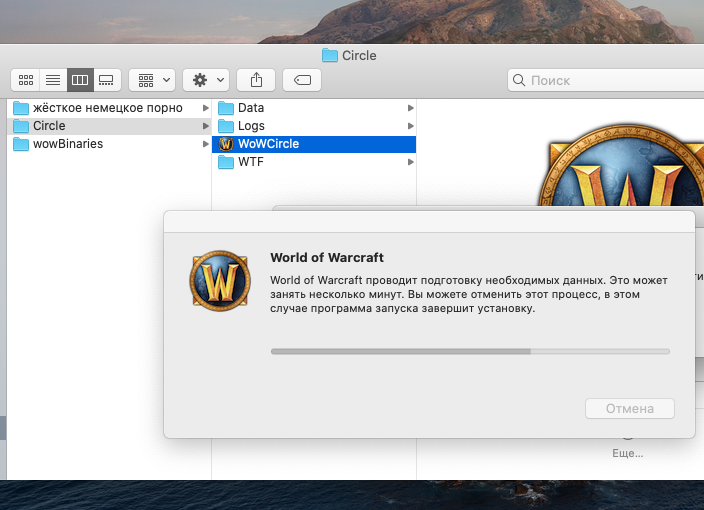The width and height of the screenshot is (704, 510).
Task: Click the Отмена cancel button
Action: coord(630,408)
